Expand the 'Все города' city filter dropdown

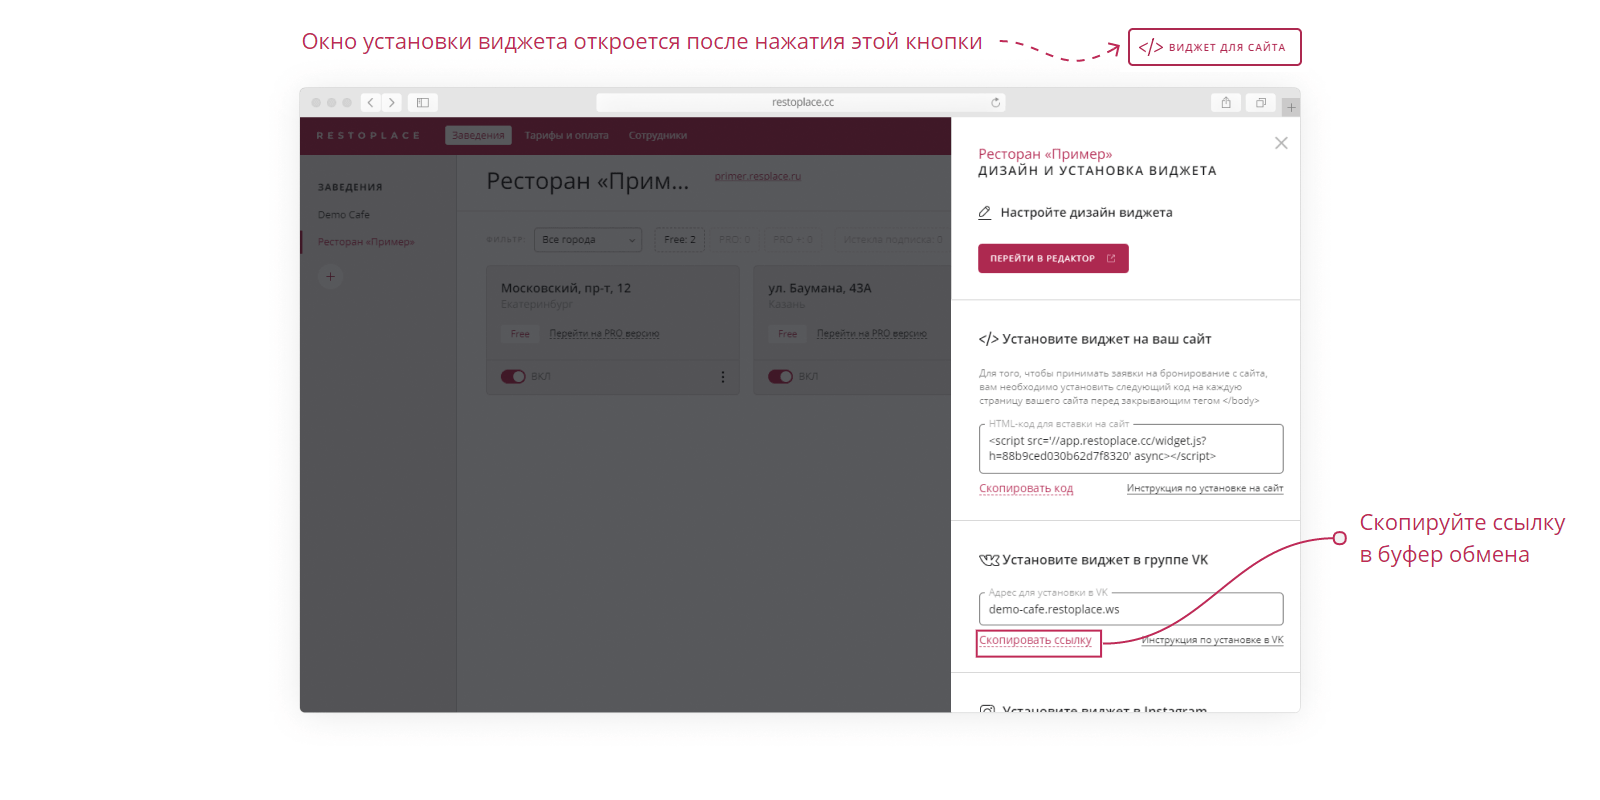pos(588,240)
